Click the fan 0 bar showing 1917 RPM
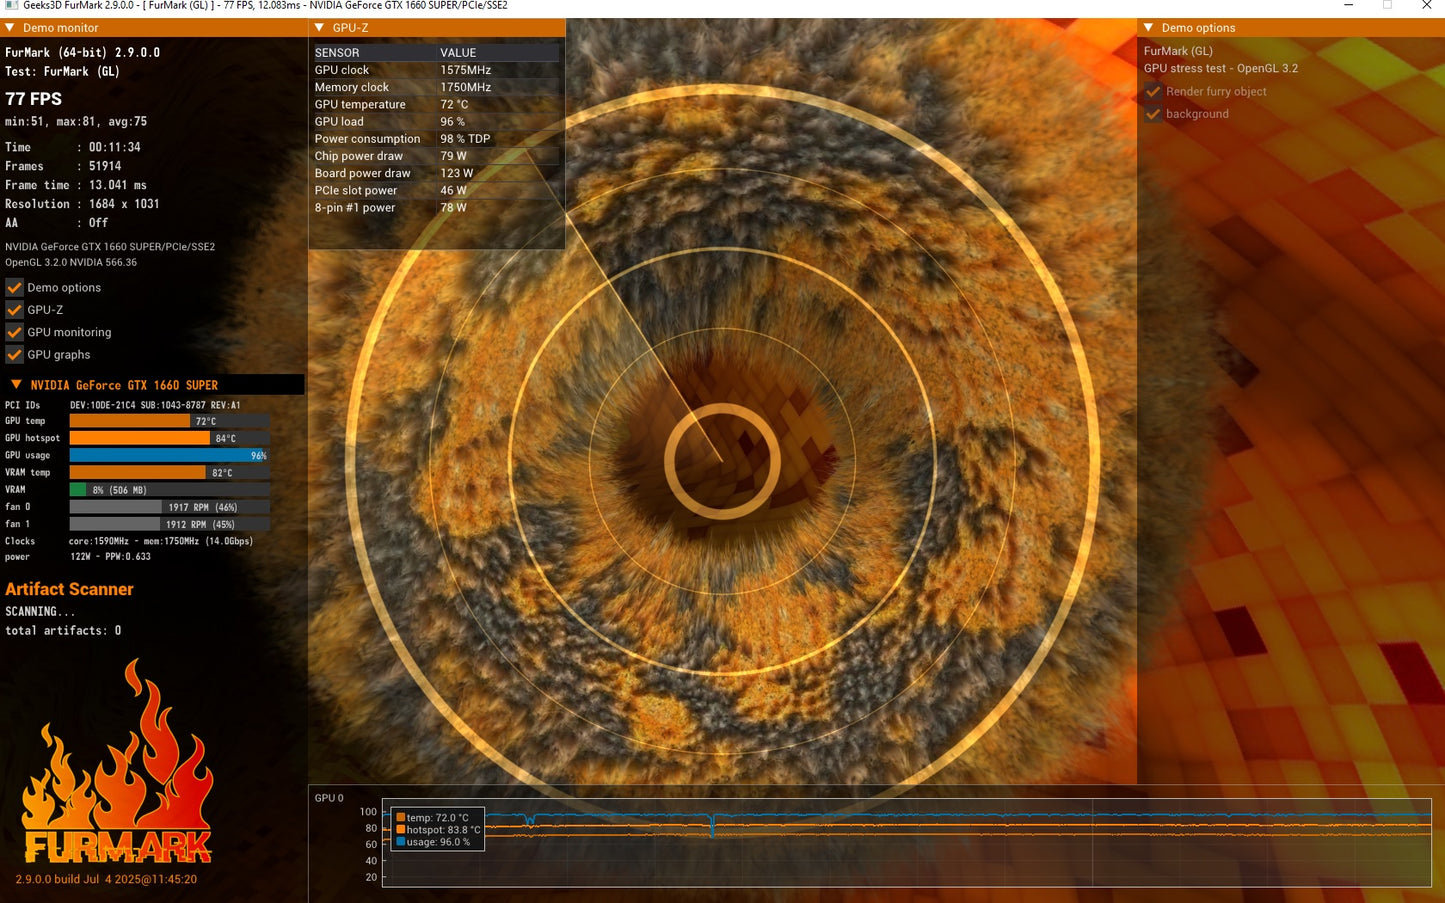 click(169, 507)
